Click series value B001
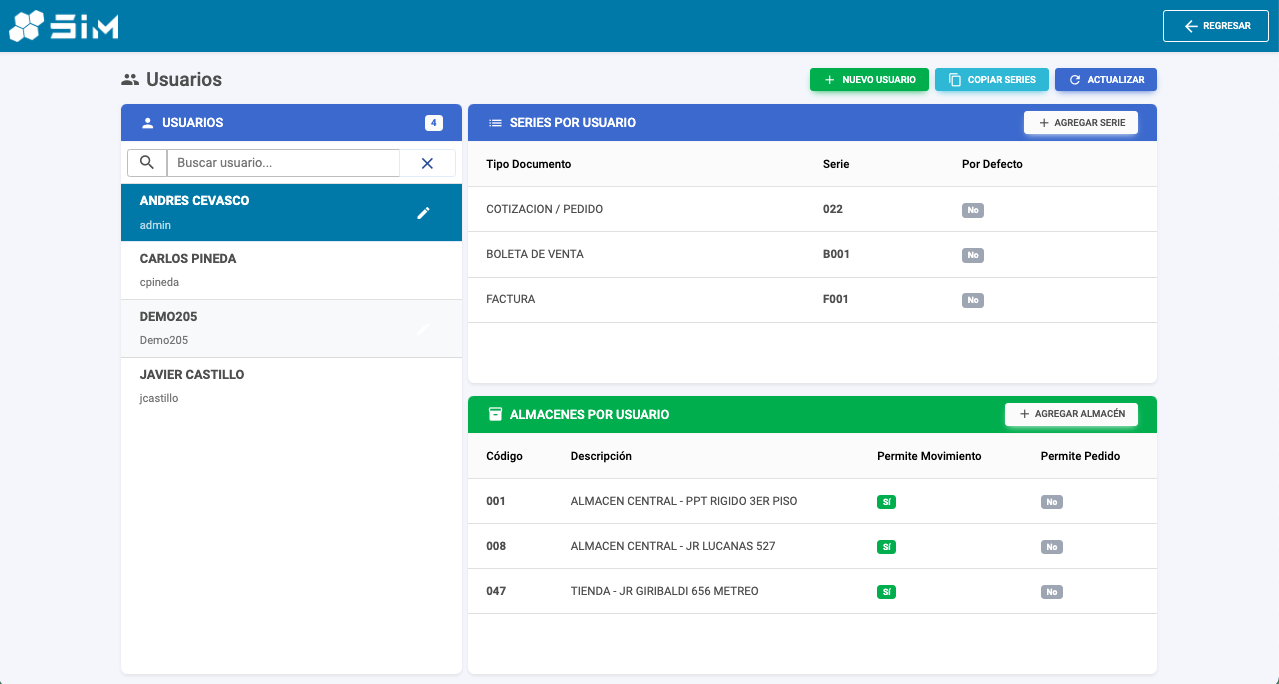This screenshot has width=1279, height=684. point(836,254)
